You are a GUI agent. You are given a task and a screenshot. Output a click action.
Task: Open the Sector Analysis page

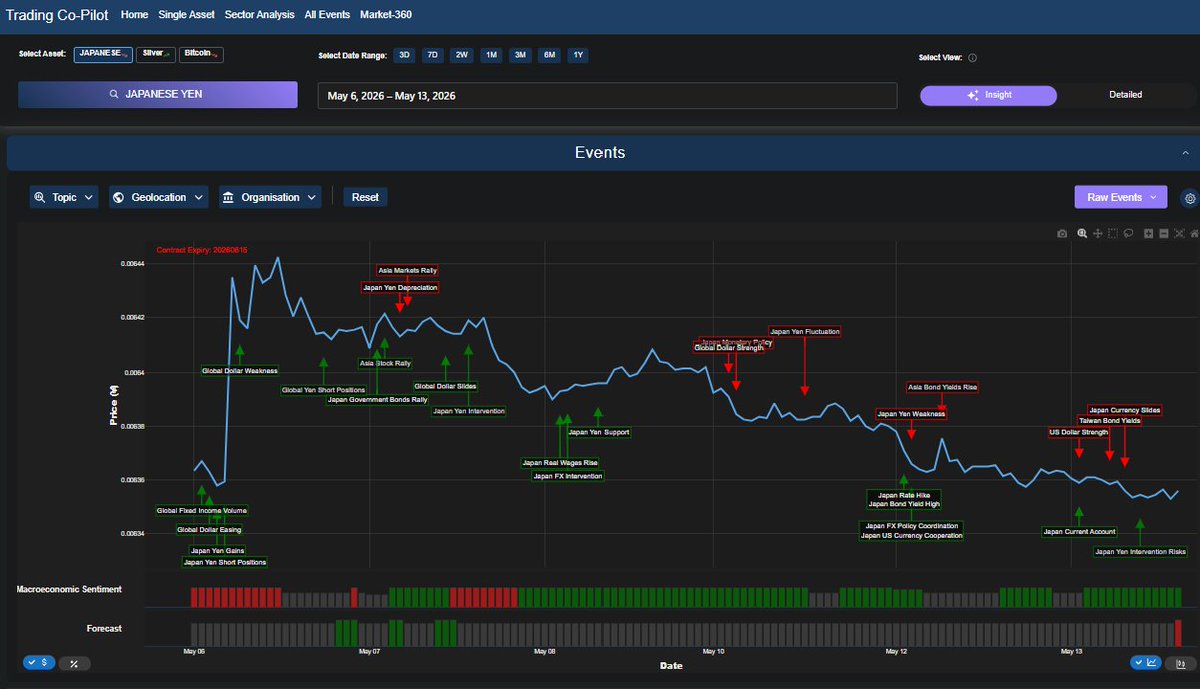tap(260, 15)
